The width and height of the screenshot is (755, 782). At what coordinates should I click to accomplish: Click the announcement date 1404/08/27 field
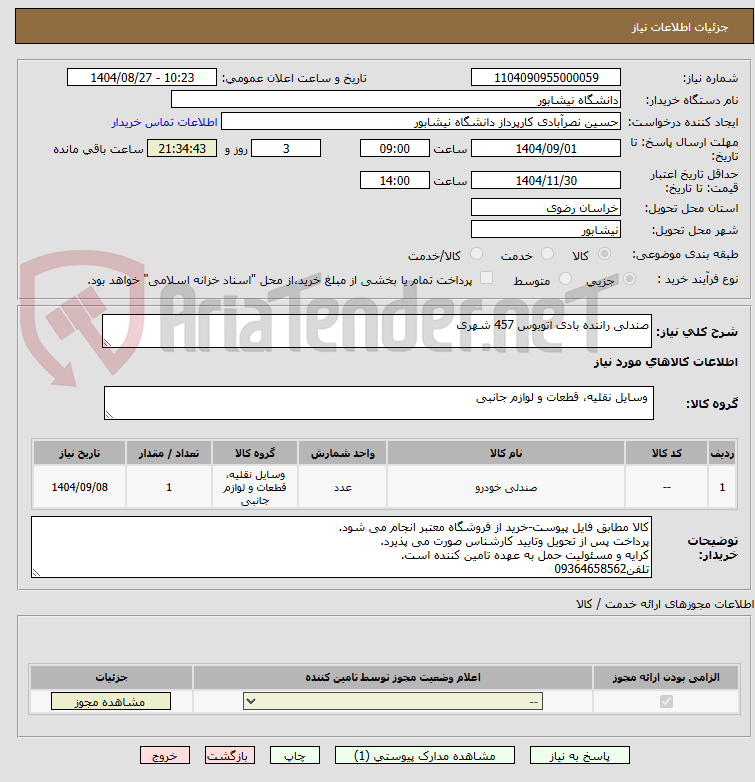click(142, 77)
